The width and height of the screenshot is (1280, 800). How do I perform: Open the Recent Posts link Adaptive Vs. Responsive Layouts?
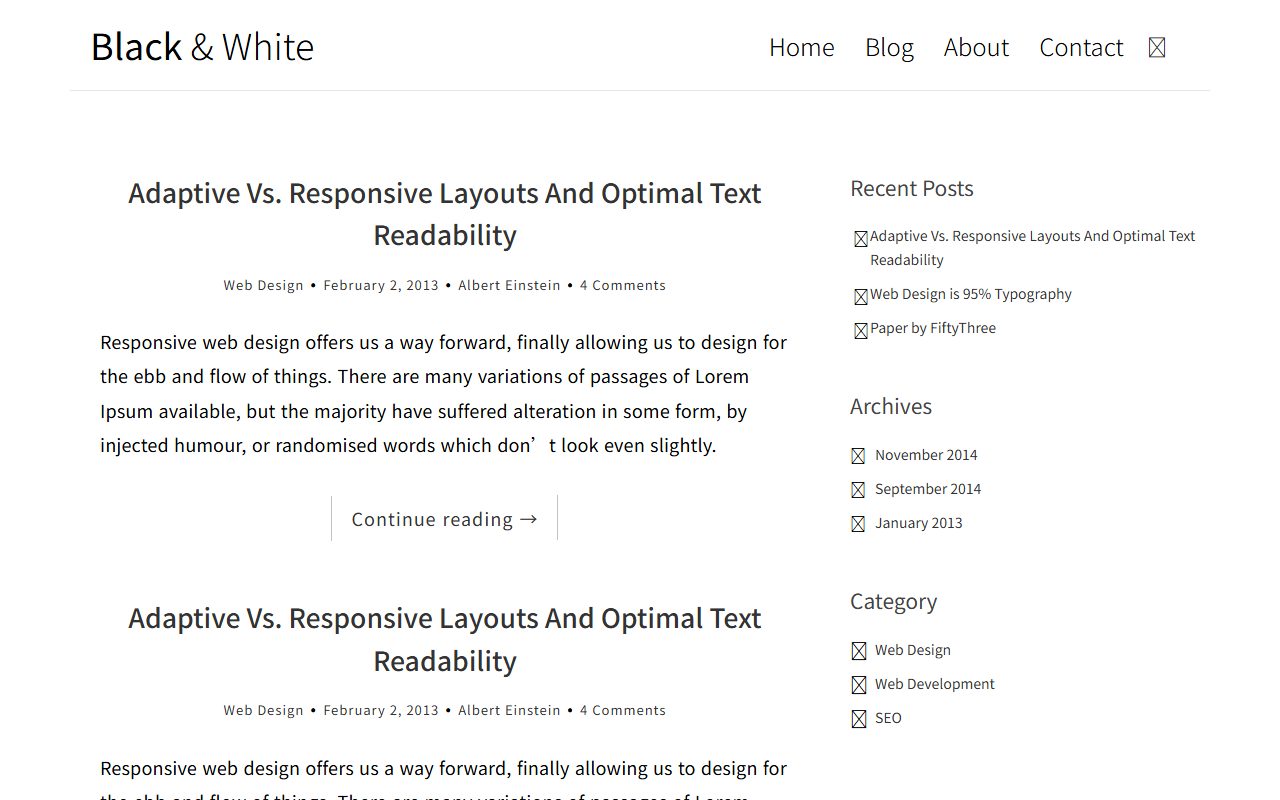click(x=1033, y=248)
